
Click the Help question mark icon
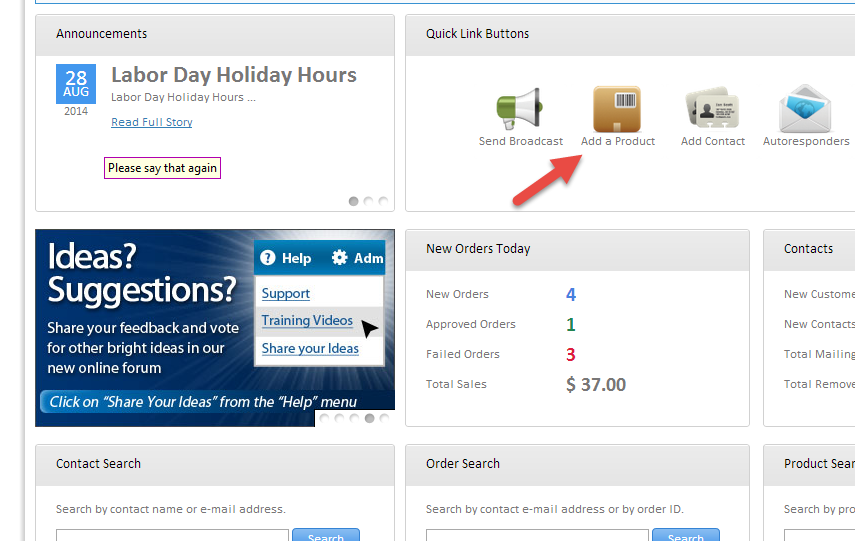(x=268, y=258)
